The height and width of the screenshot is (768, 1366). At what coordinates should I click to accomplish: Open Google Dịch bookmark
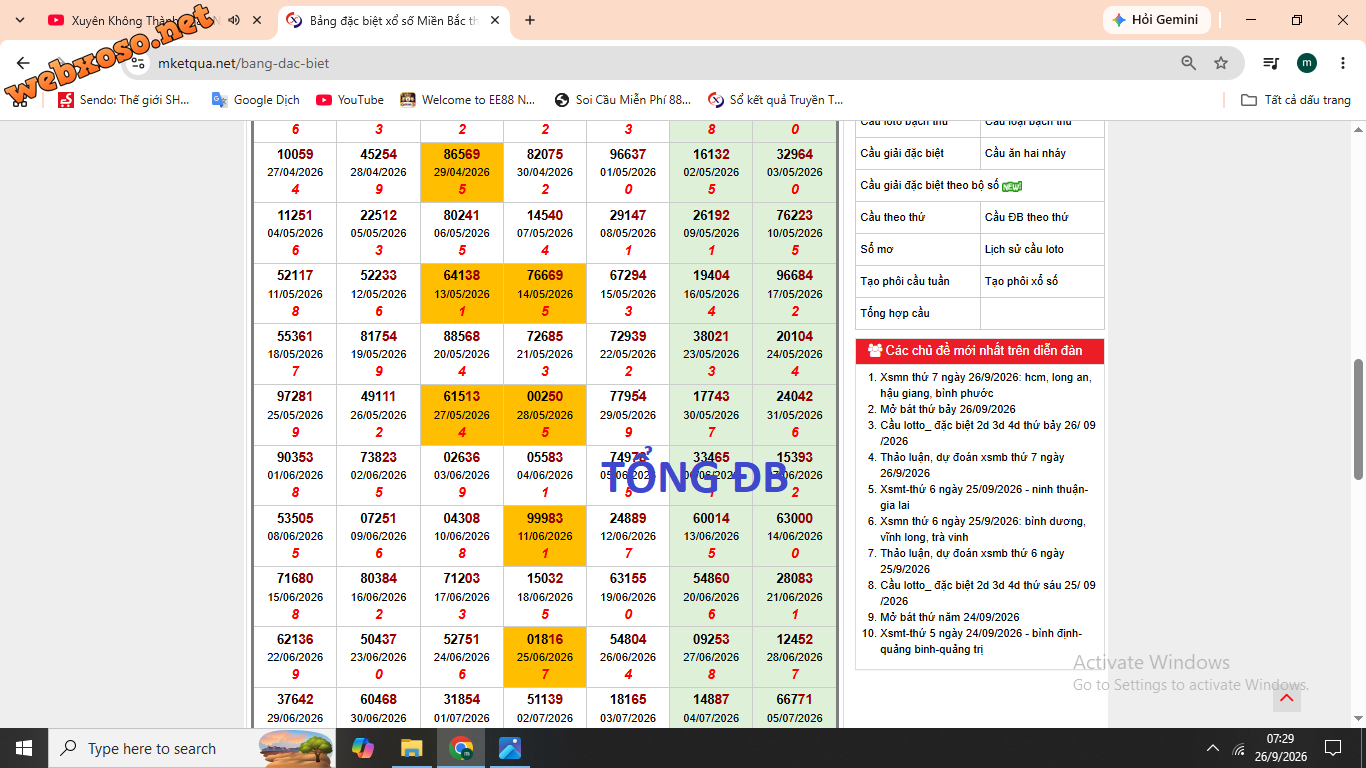256,100
